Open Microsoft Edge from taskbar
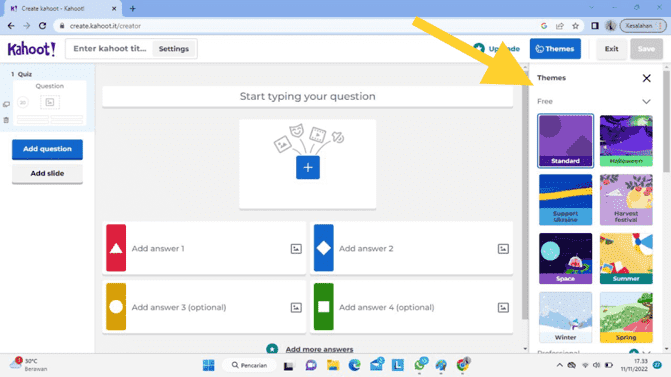Viewport: 671px width, 377px height. 354,365
